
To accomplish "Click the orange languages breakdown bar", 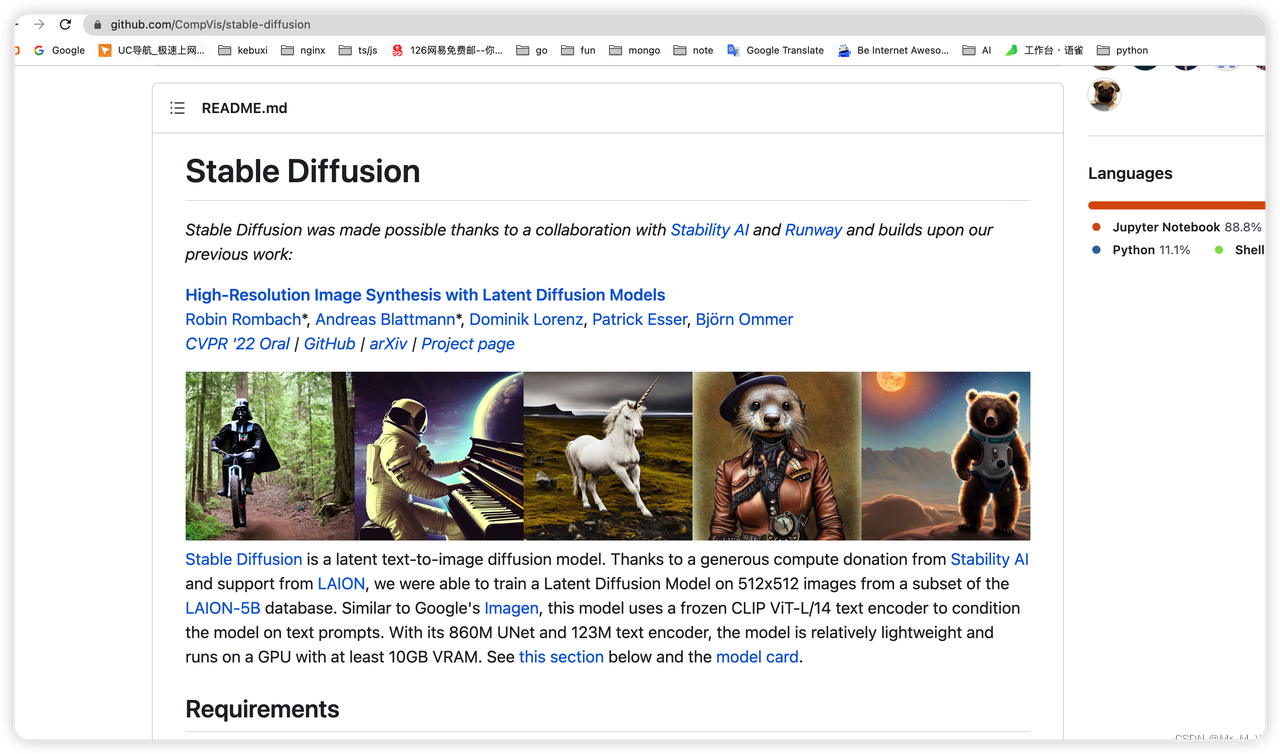I will 1176,205.
